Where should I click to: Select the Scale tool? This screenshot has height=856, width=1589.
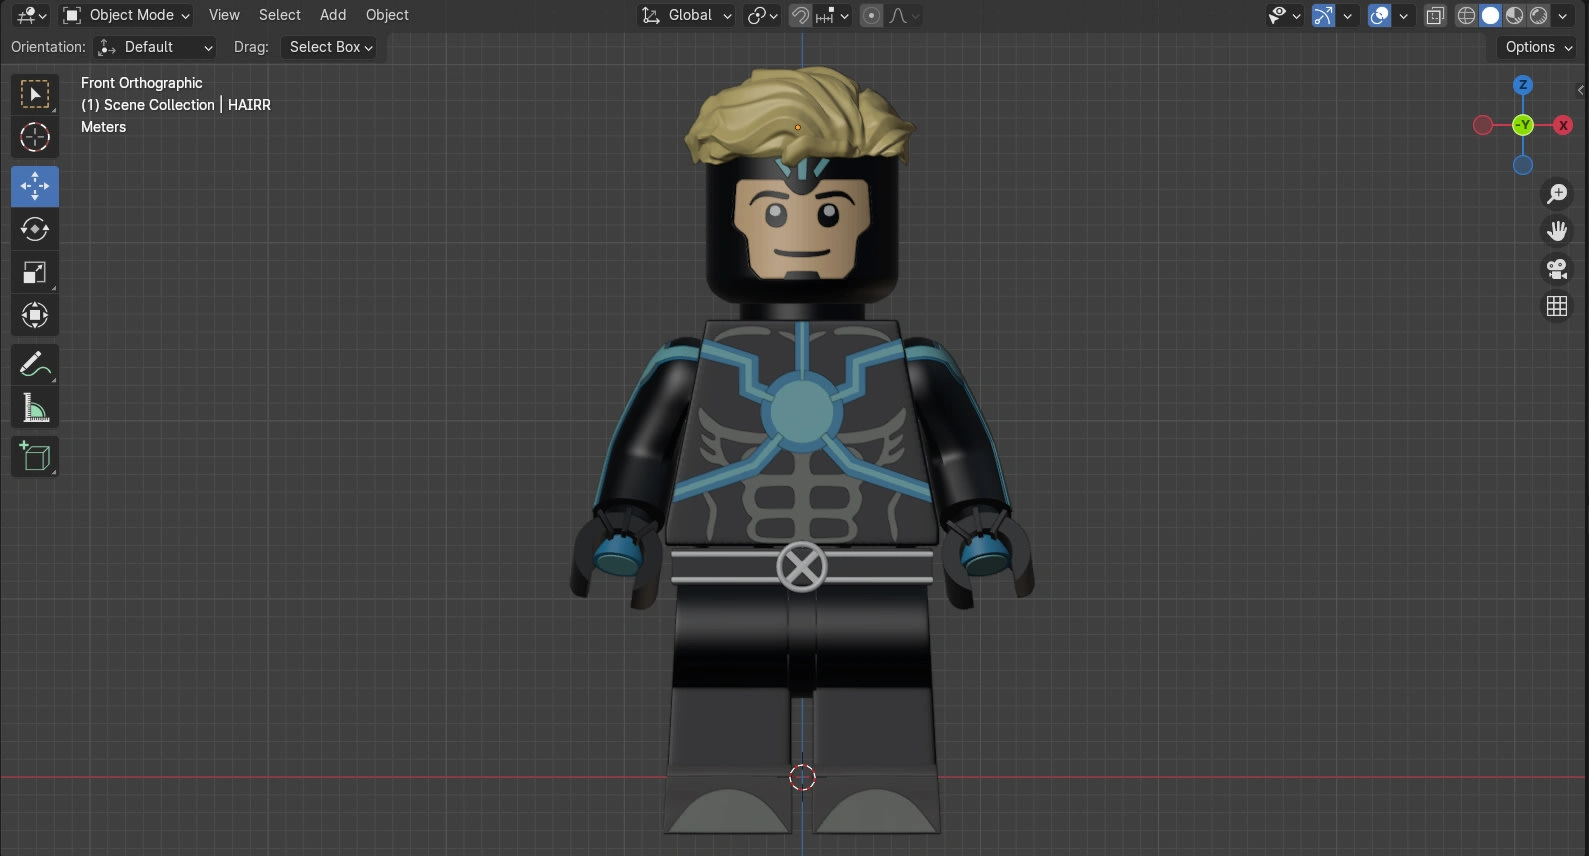[x=35, y=273]
